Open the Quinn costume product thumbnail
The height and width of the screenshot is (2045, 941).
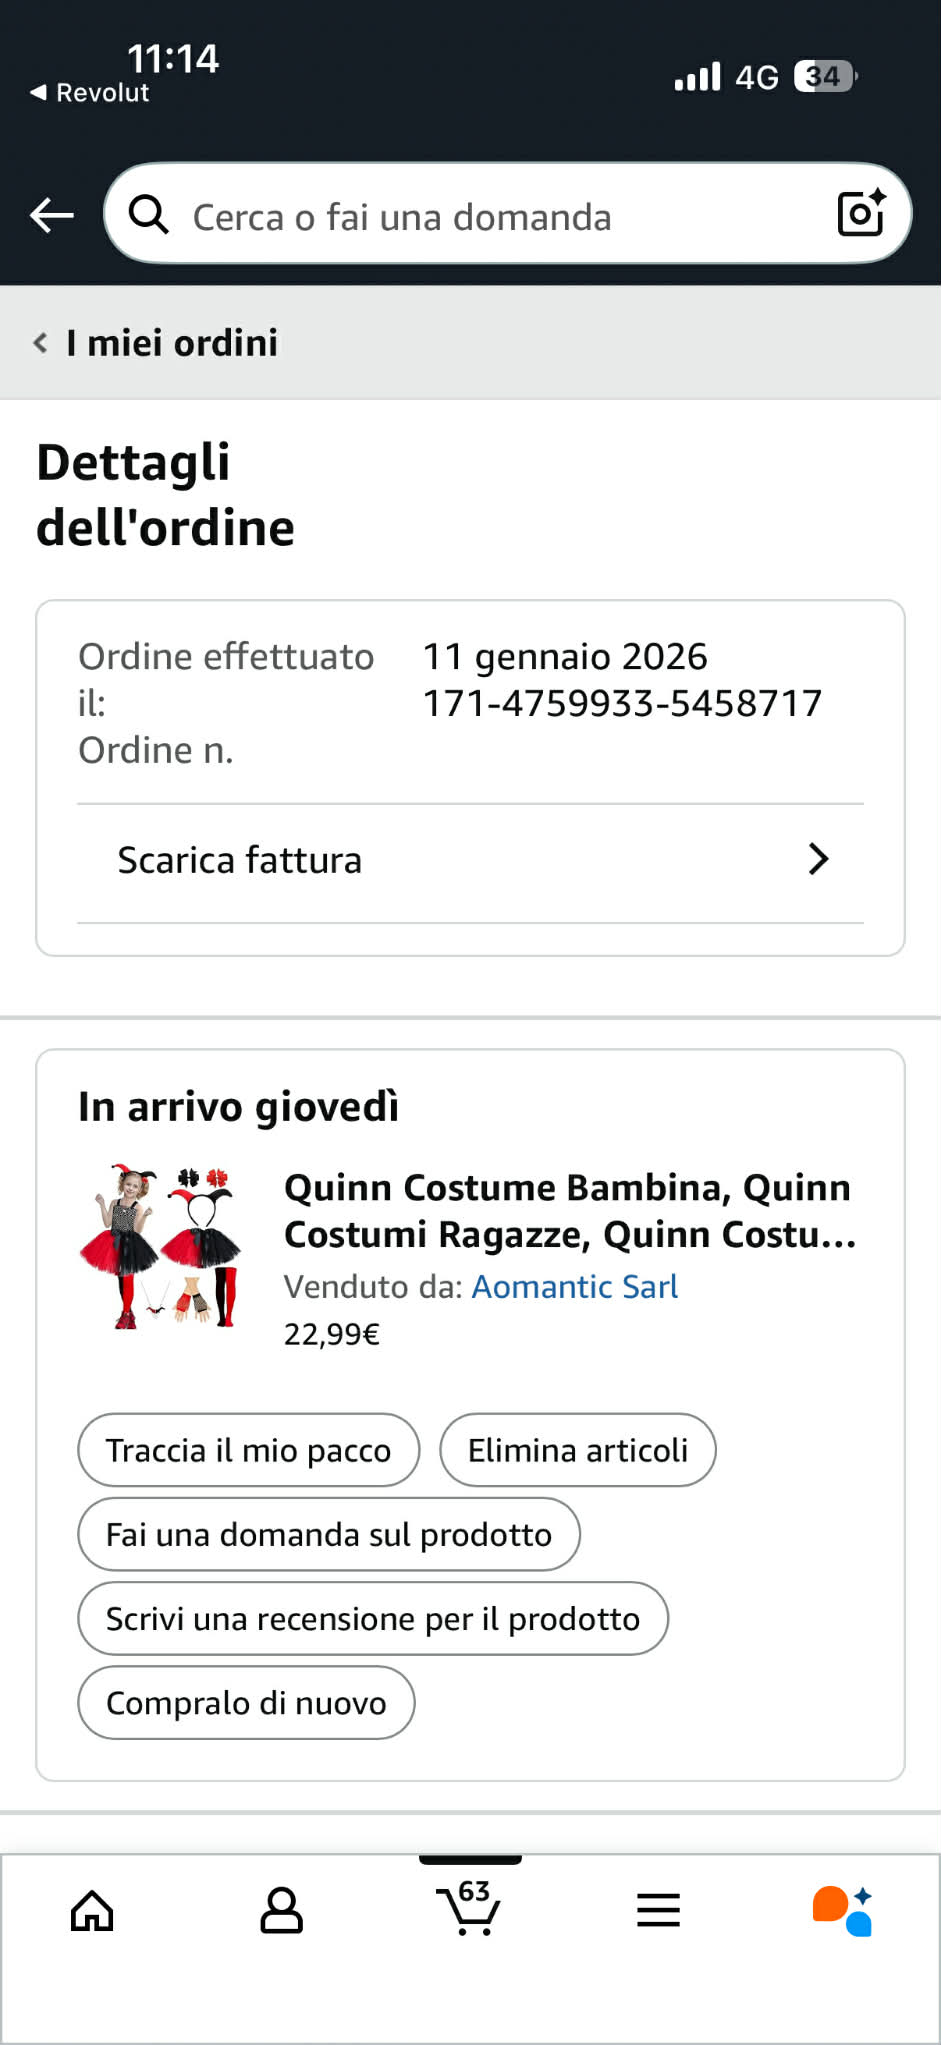click(x=162, y=1246)
